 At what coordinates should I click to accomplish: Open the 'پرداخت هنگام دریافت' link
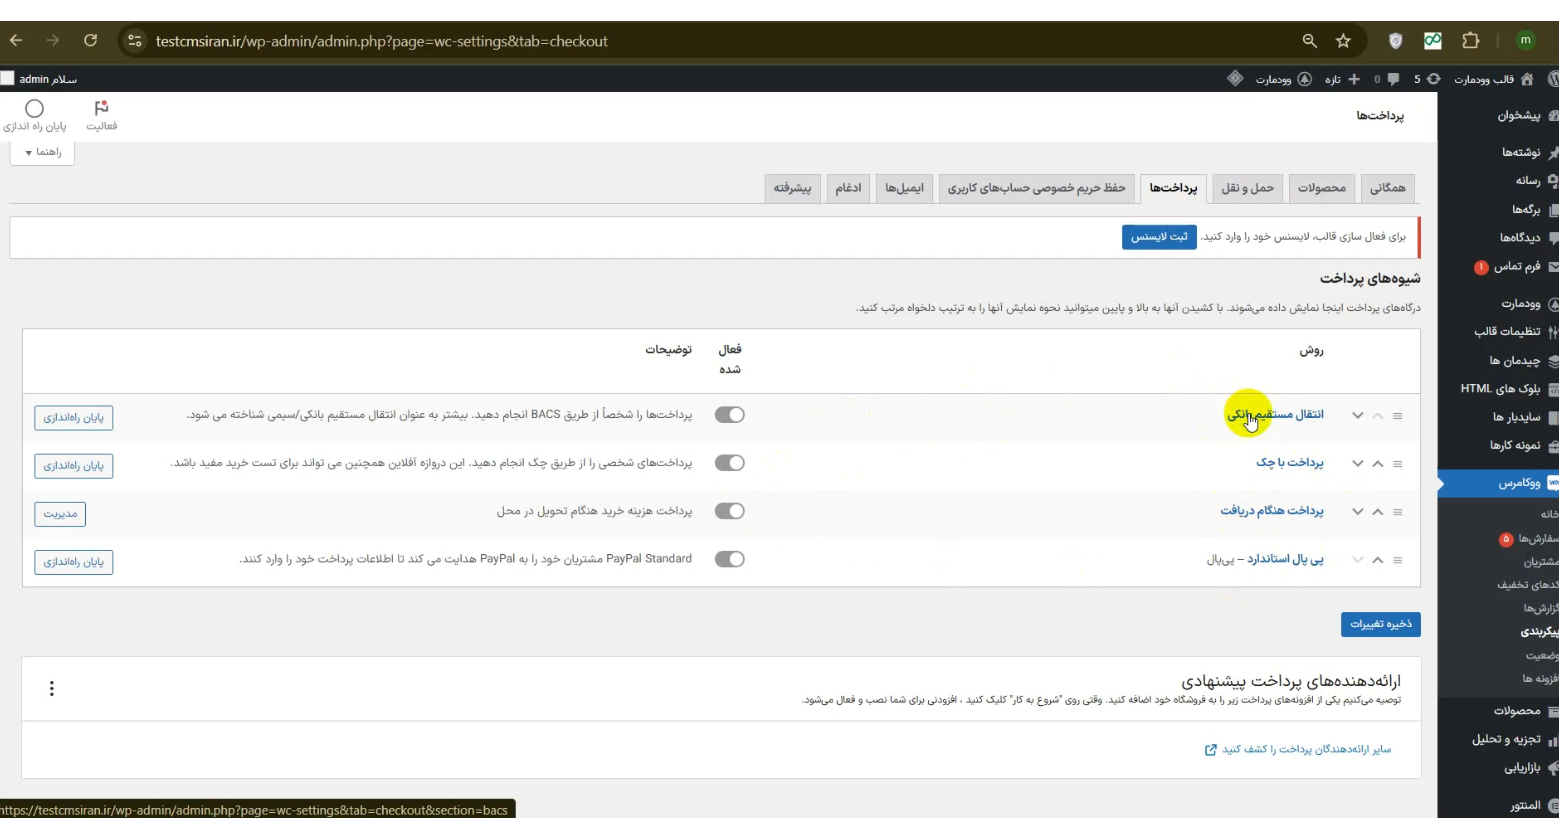1272,510
